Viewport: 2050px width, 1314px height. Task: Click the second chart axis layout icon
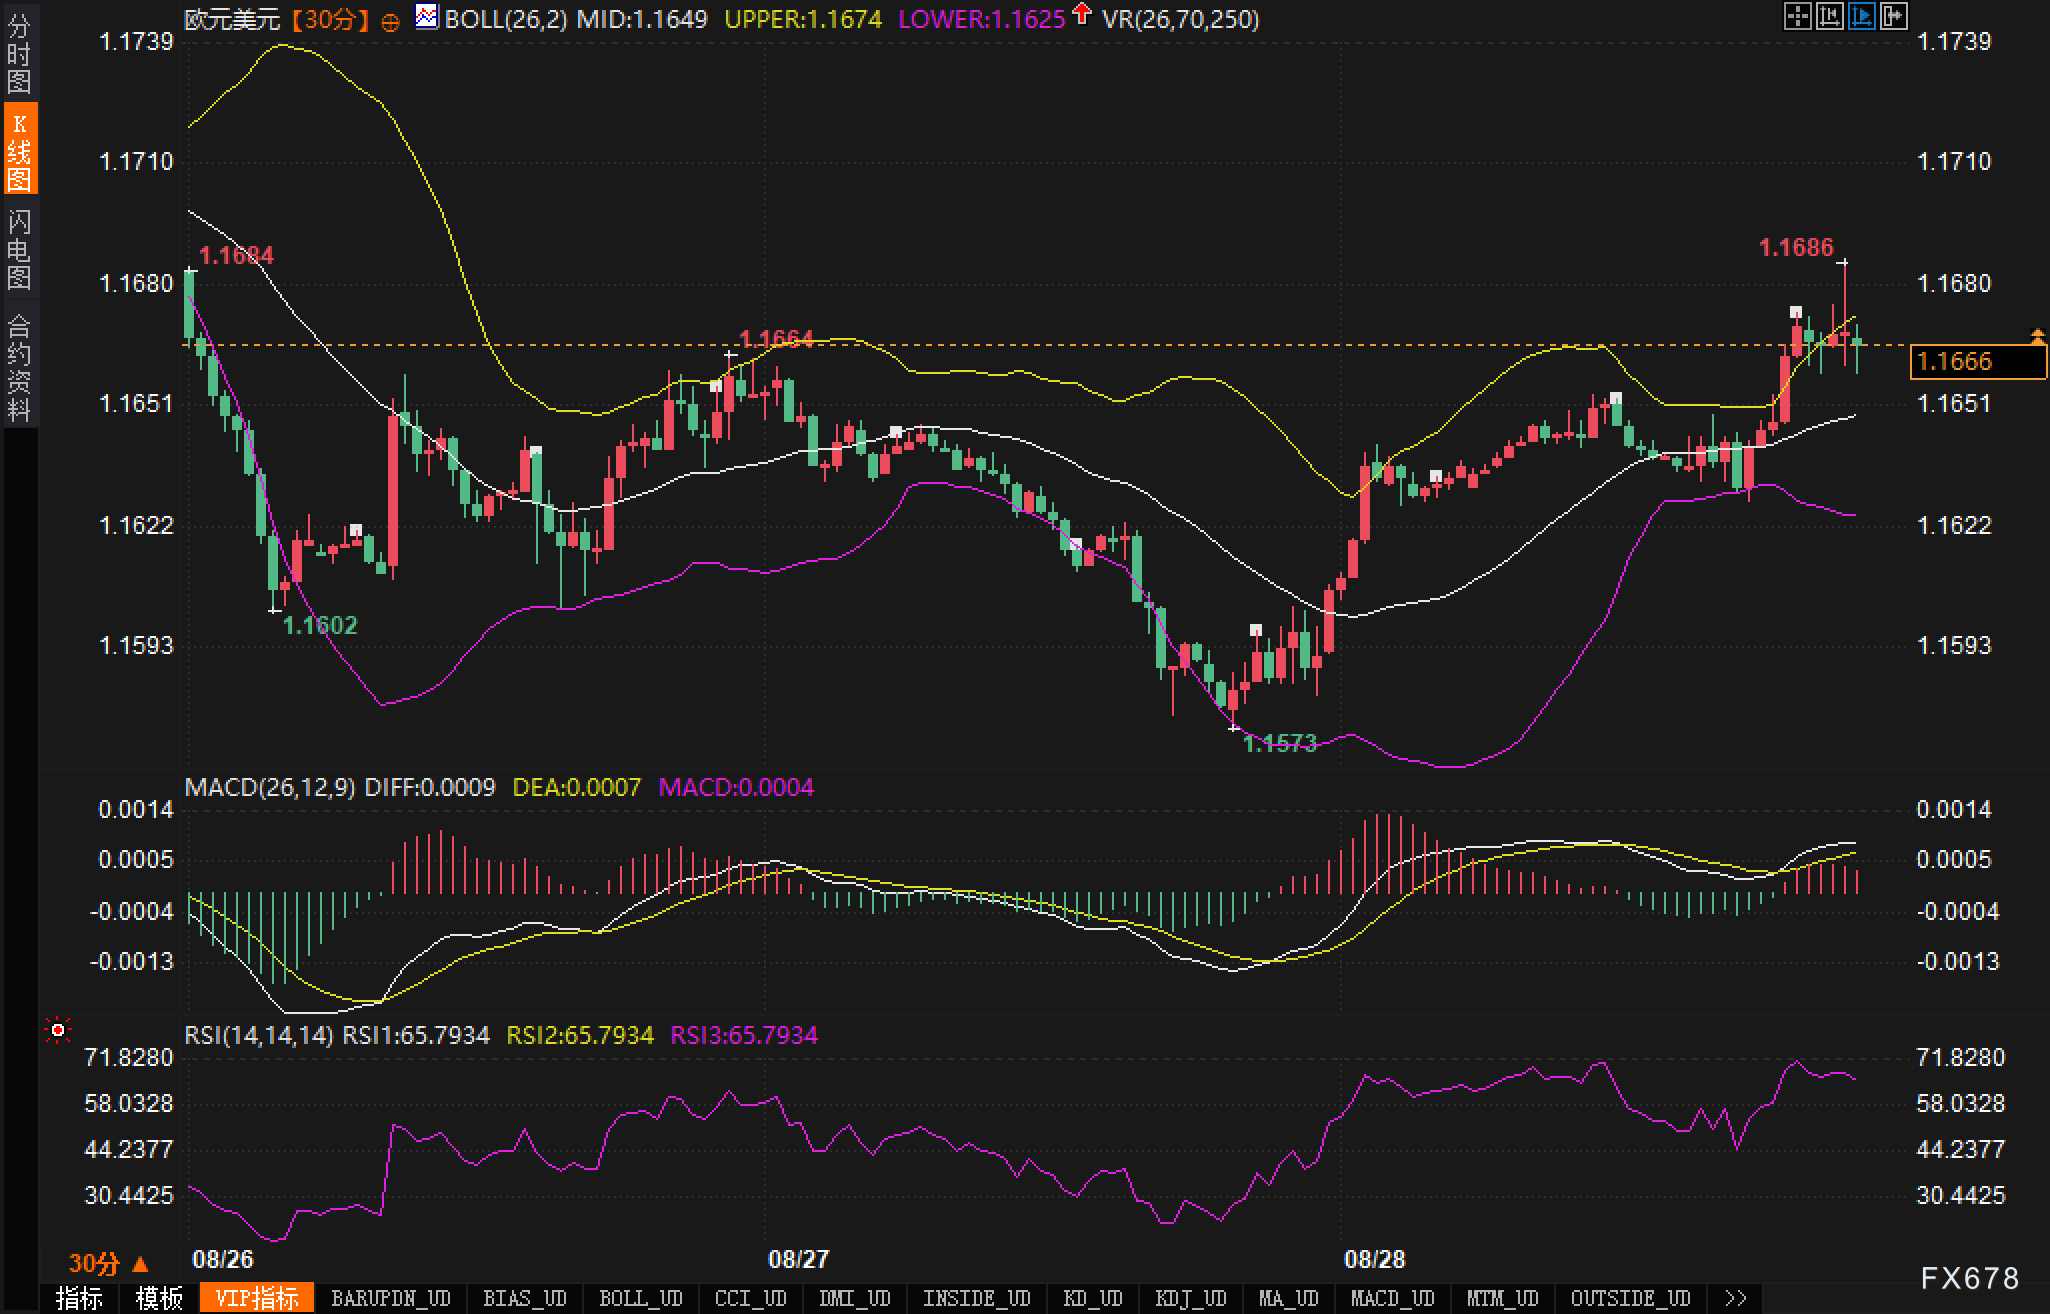pyautogui.click(x=1829, y=16)
